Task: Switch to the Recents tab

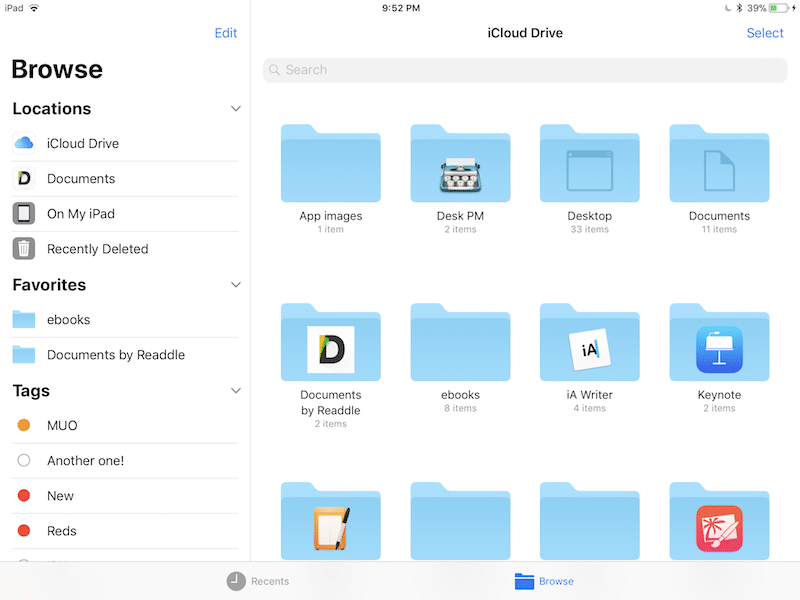Action: pyautogui.click(x=258, y=581)
